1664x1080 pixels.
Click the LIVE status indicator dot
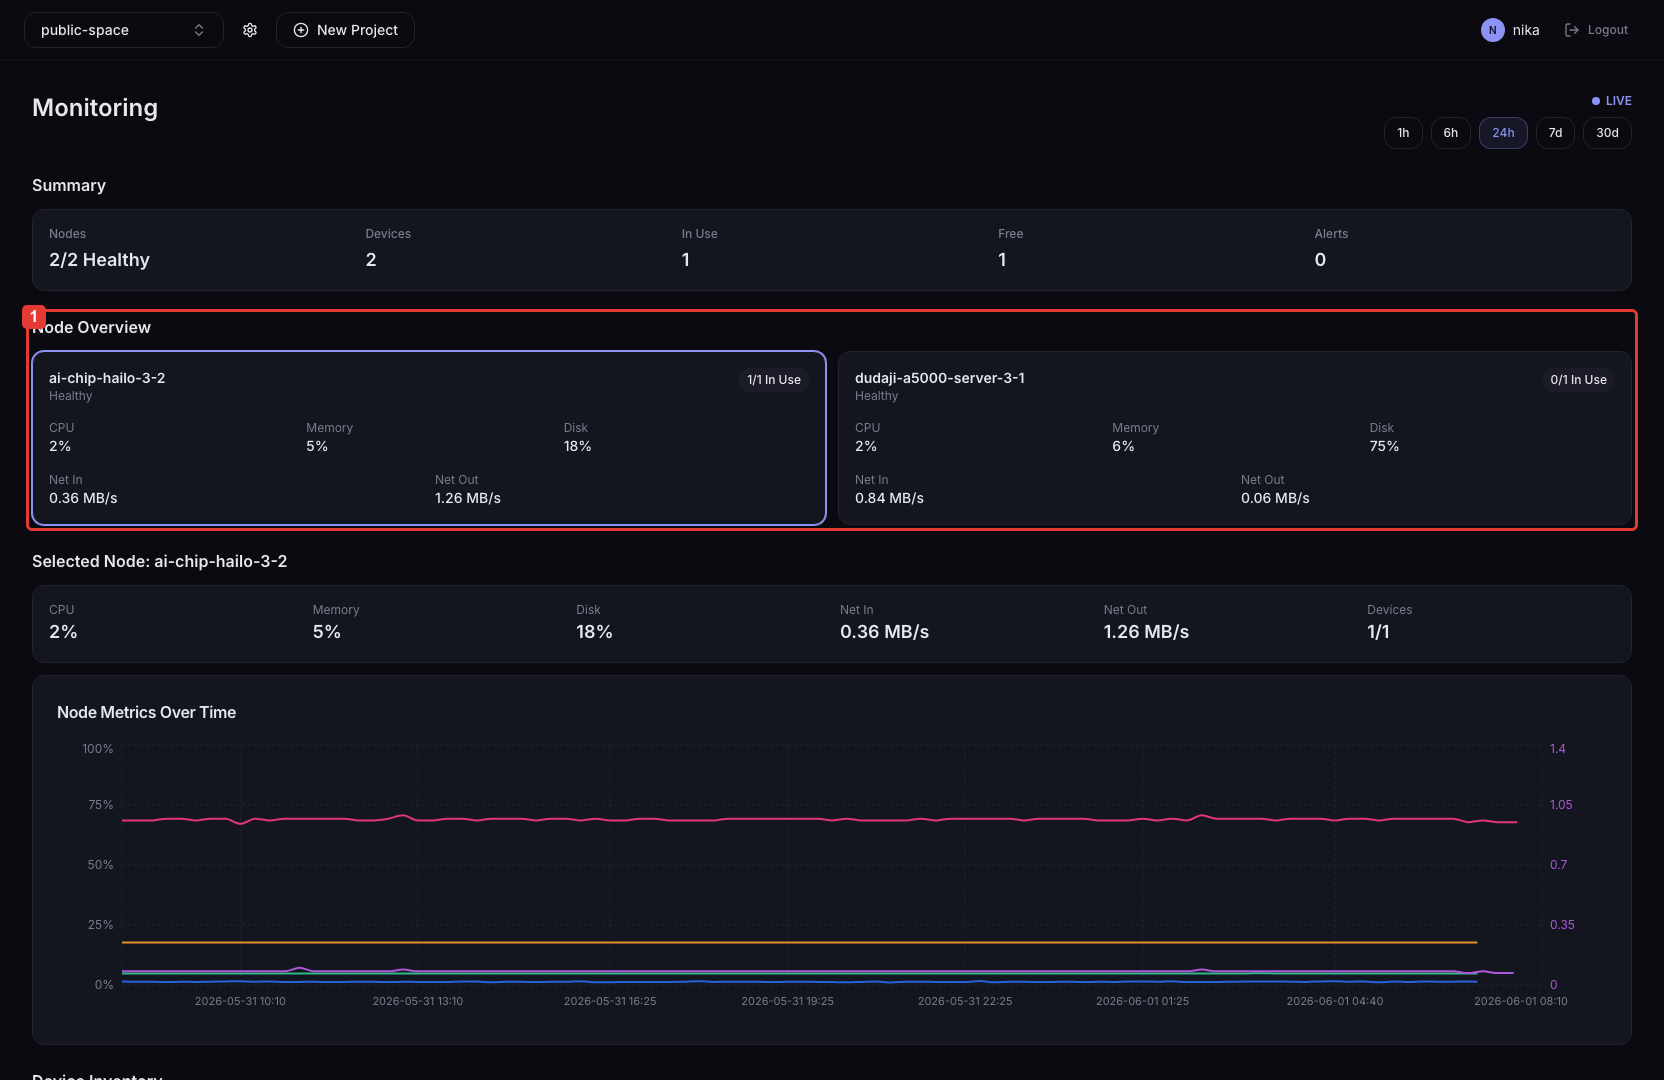[1595, 101]
